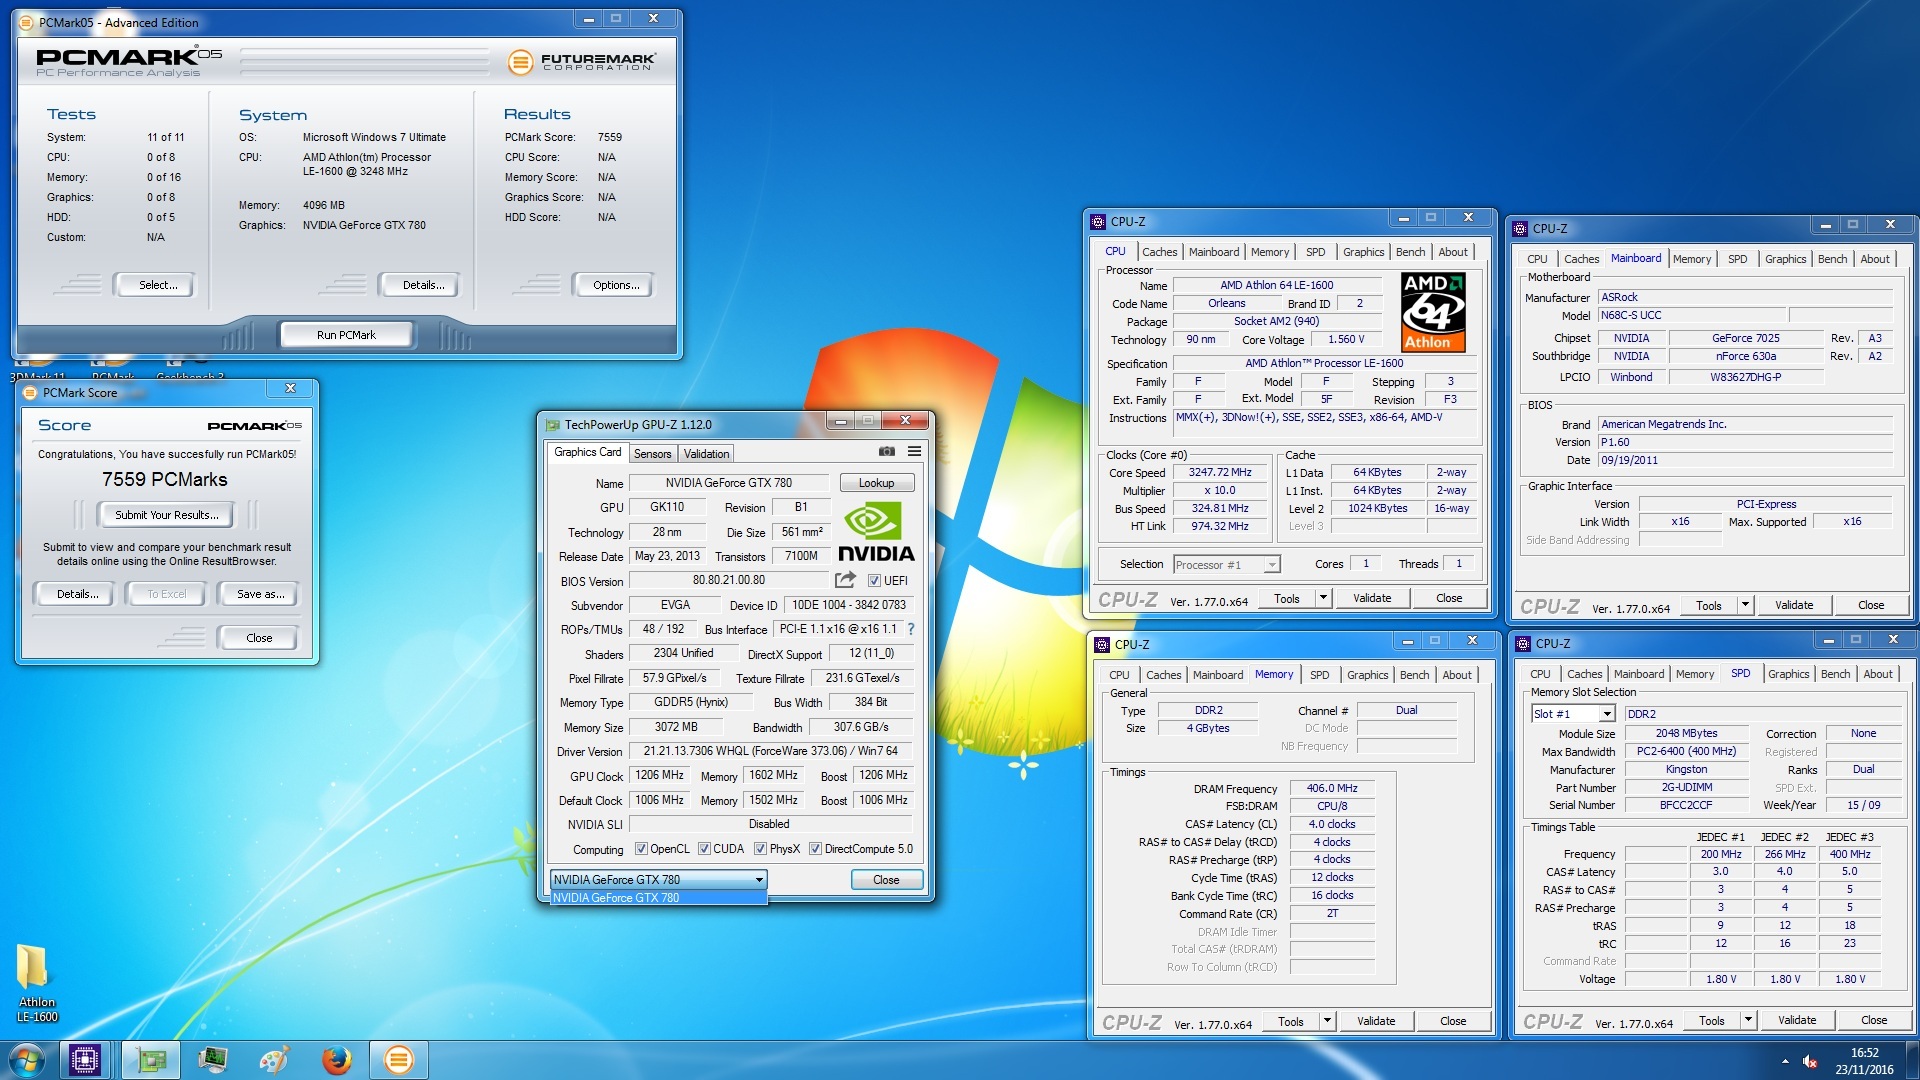1920x1080 pixels.
Task: Click the GPU-Z Name field value
Action: [x=729, y=483]
